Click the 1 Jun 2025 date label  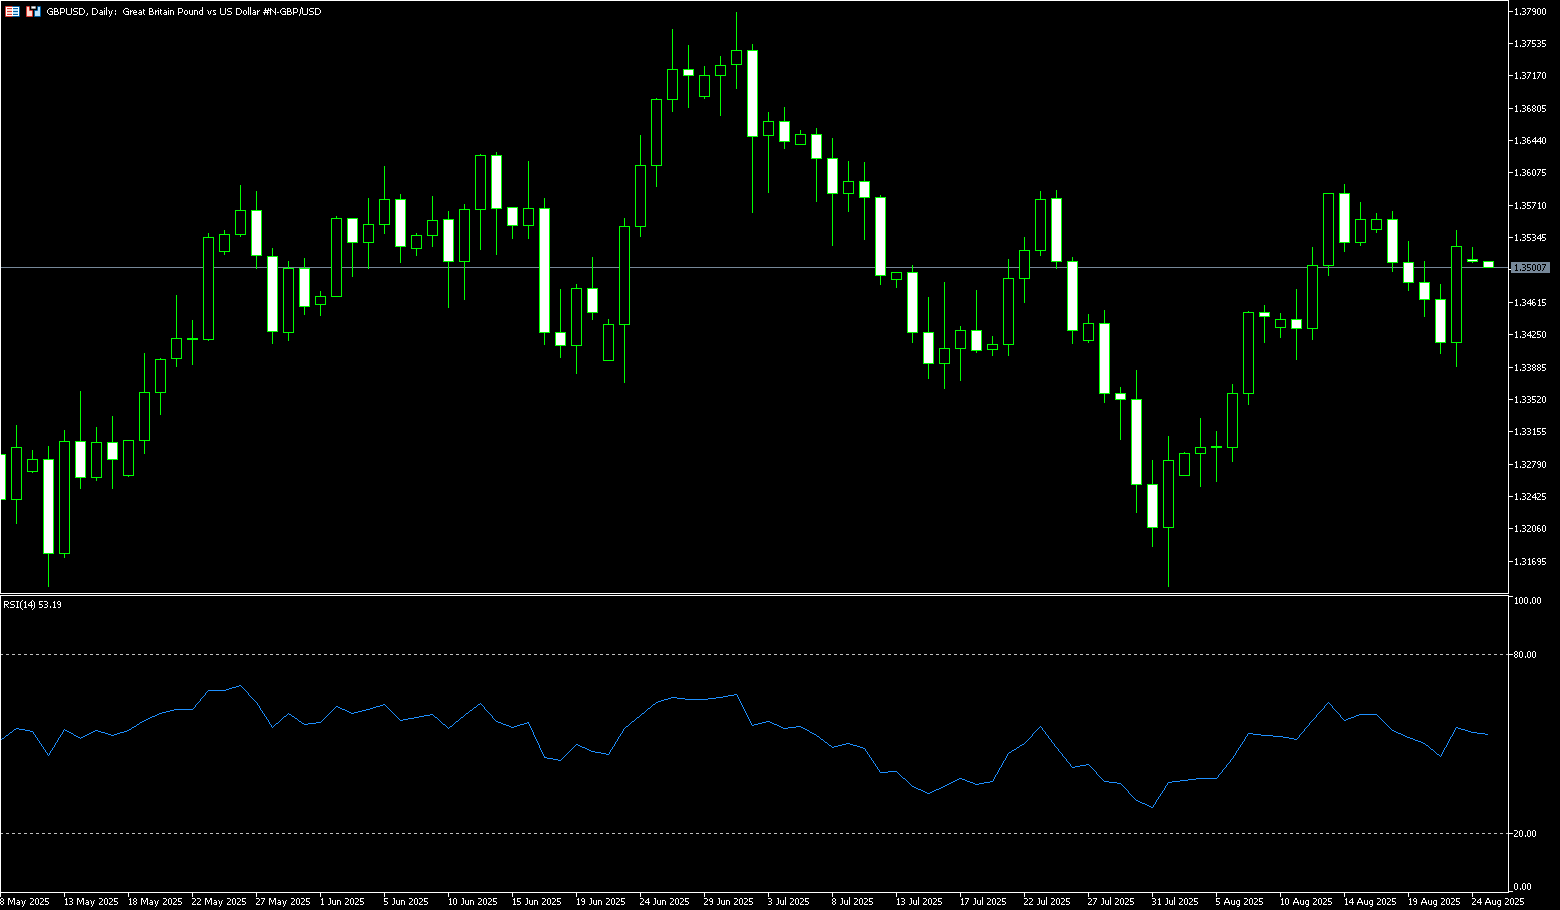pyautogui.click(x=343, y=902)
